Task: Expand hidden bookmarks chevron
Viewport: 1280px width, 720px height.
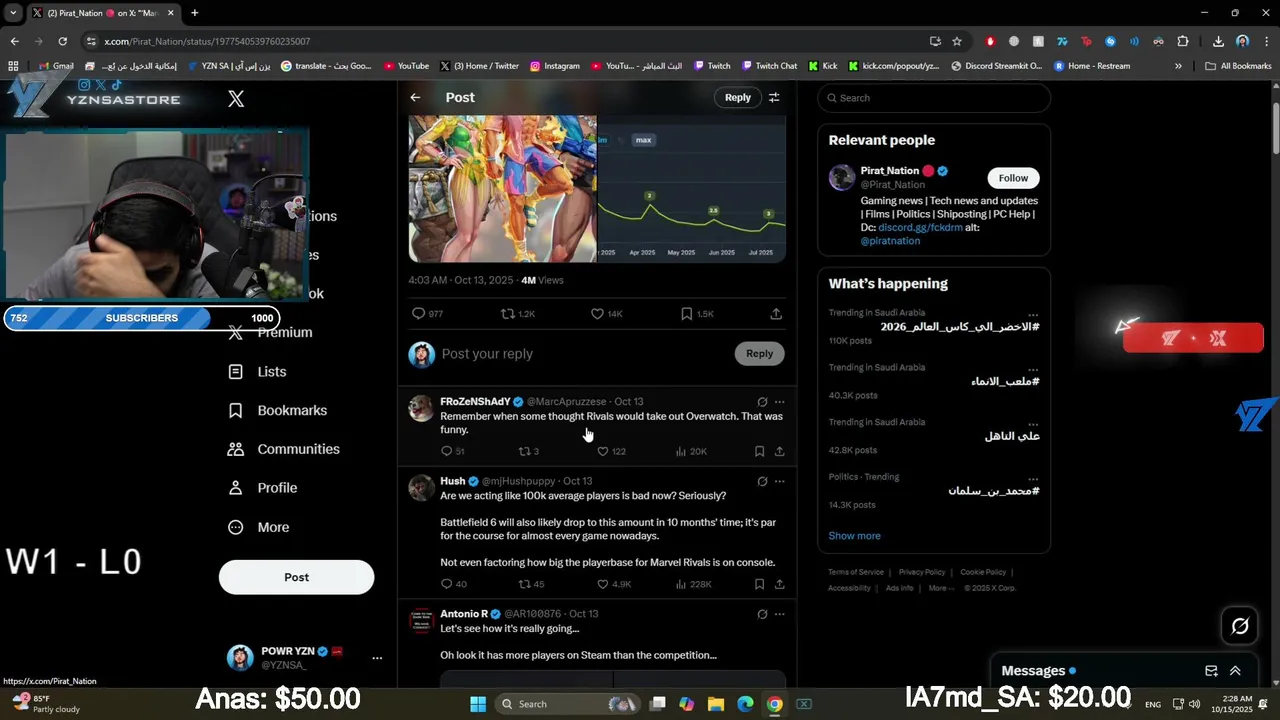Action: tap(1178, 66)
